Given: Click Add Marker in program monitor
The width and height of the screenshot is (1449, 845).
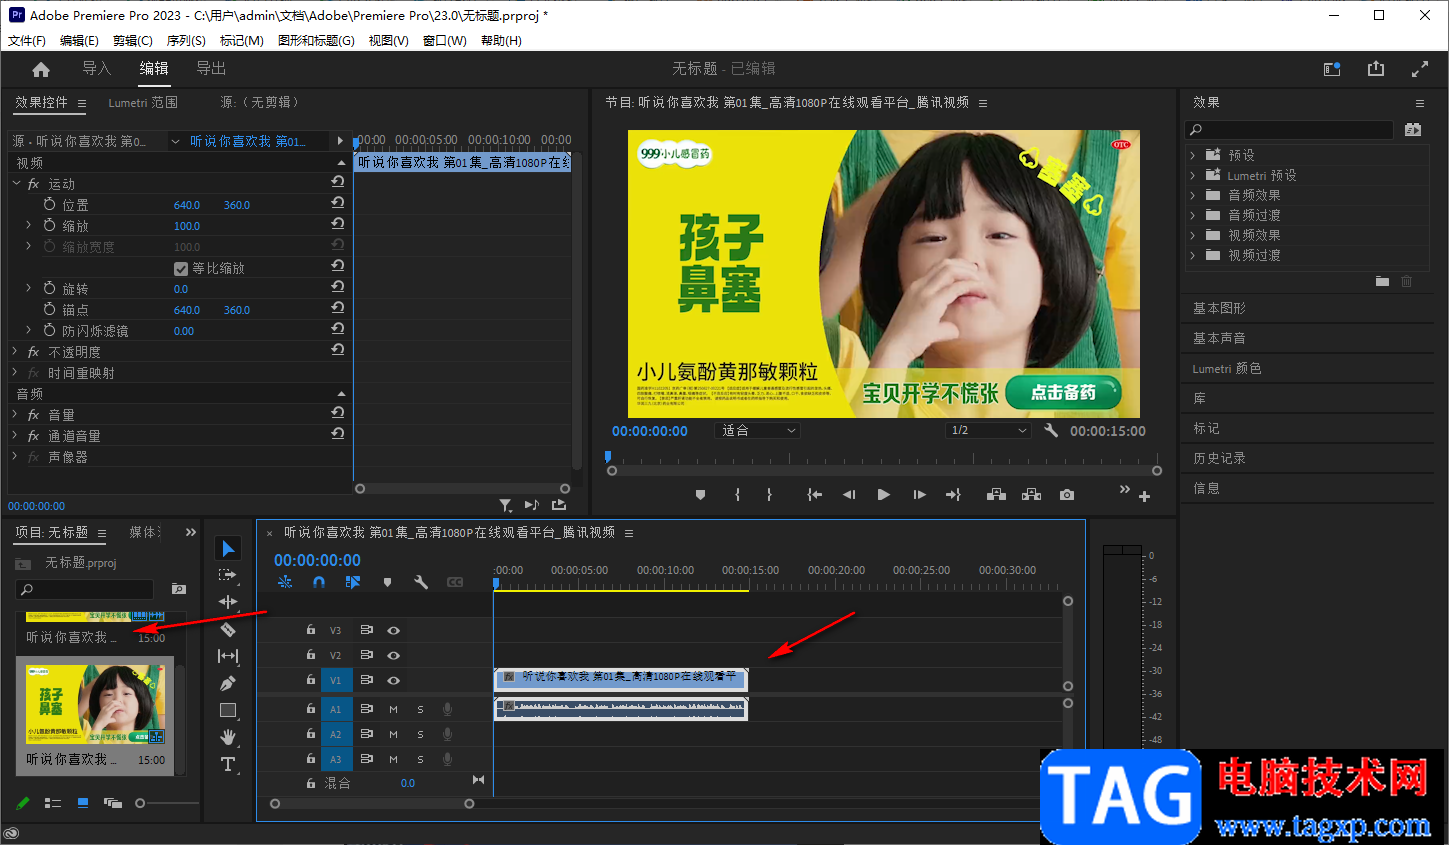Looking at the screenshot, I should pyautogui.click(x=700, y=495).
